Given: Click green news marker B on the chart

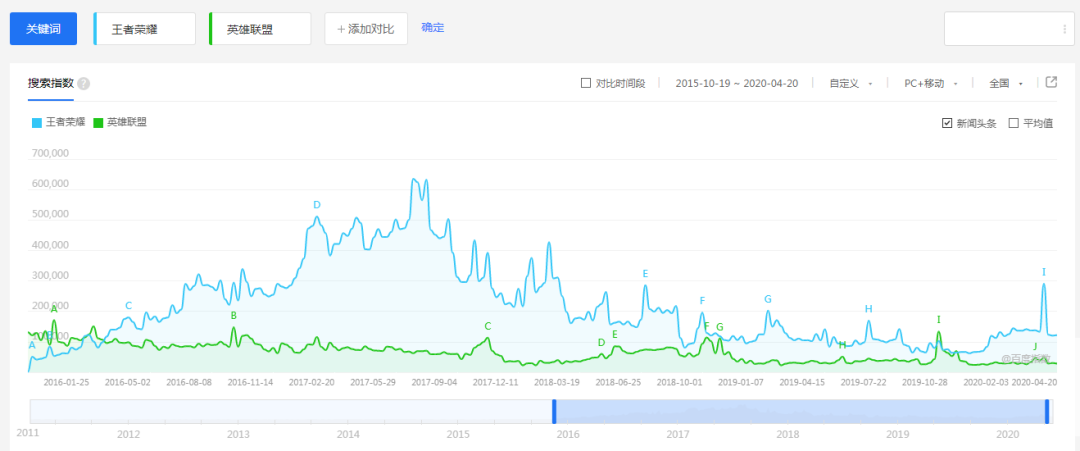Looking at the screenshot, I should pyautogui.click(x=234, y=316).
